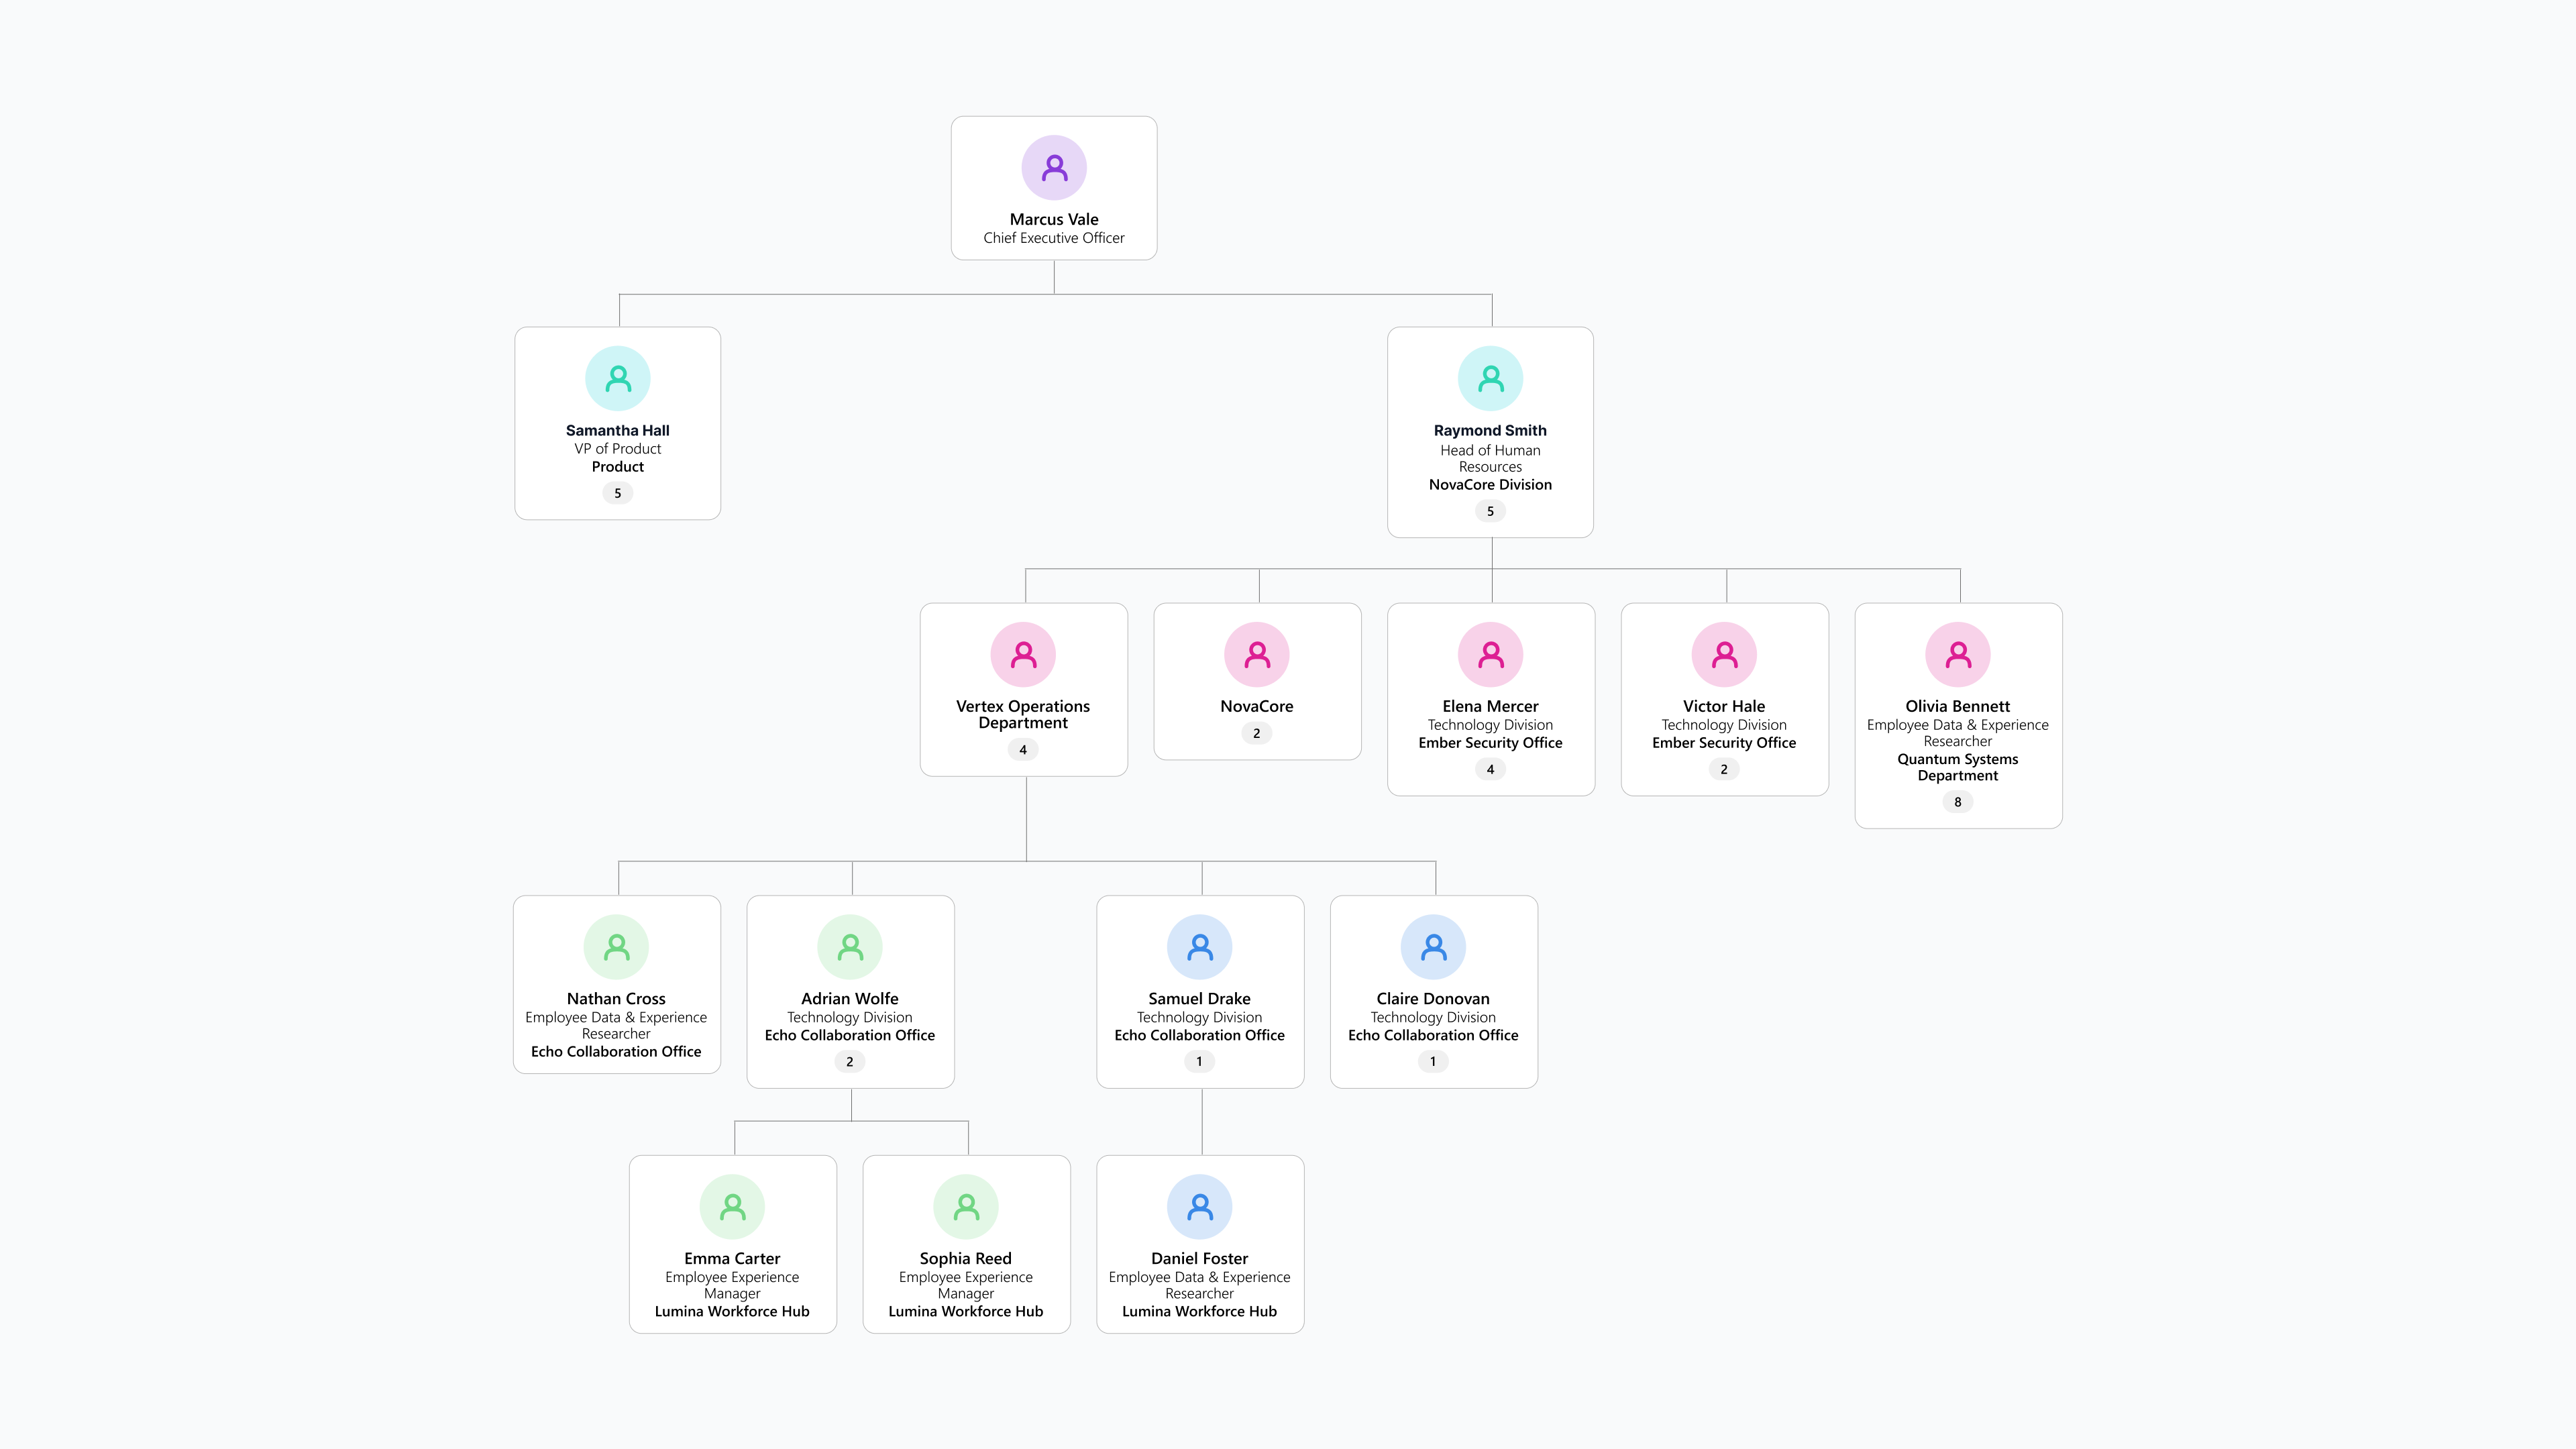This screenshot has width=2576, height=1449.
Task: Click Emma Carter's green avatar icon
Action: [x=732, y=1207]
